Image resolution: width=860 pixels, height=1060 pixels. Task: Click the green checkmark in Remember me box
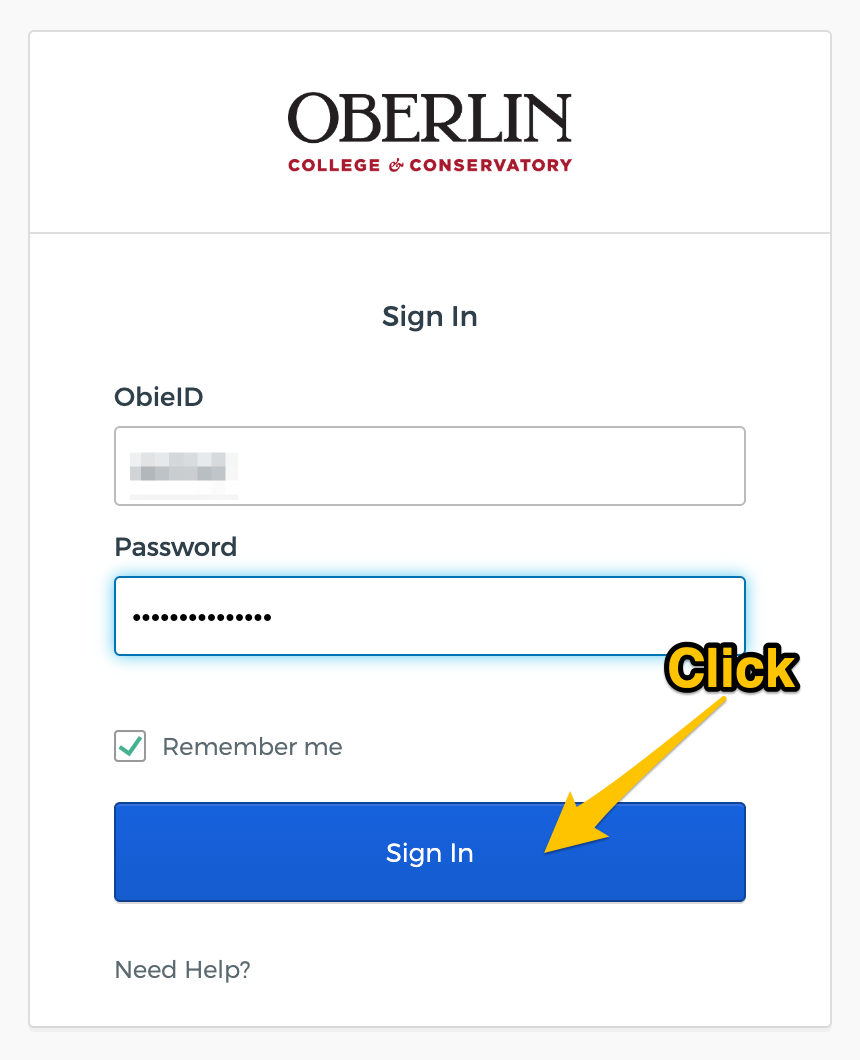130,746
